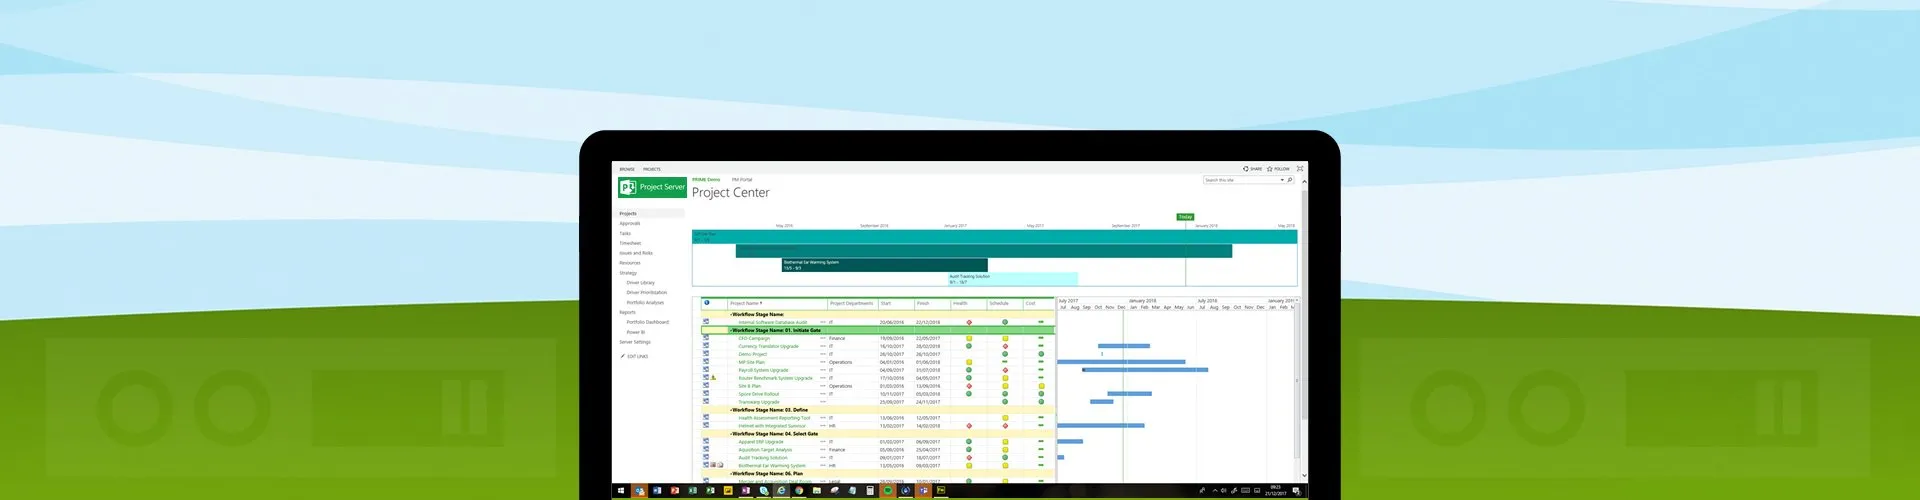Viewport: 1920px width, 500px height.
Task: Open the BROWSE ribbon tab
Action: click(x=627, y=169)
